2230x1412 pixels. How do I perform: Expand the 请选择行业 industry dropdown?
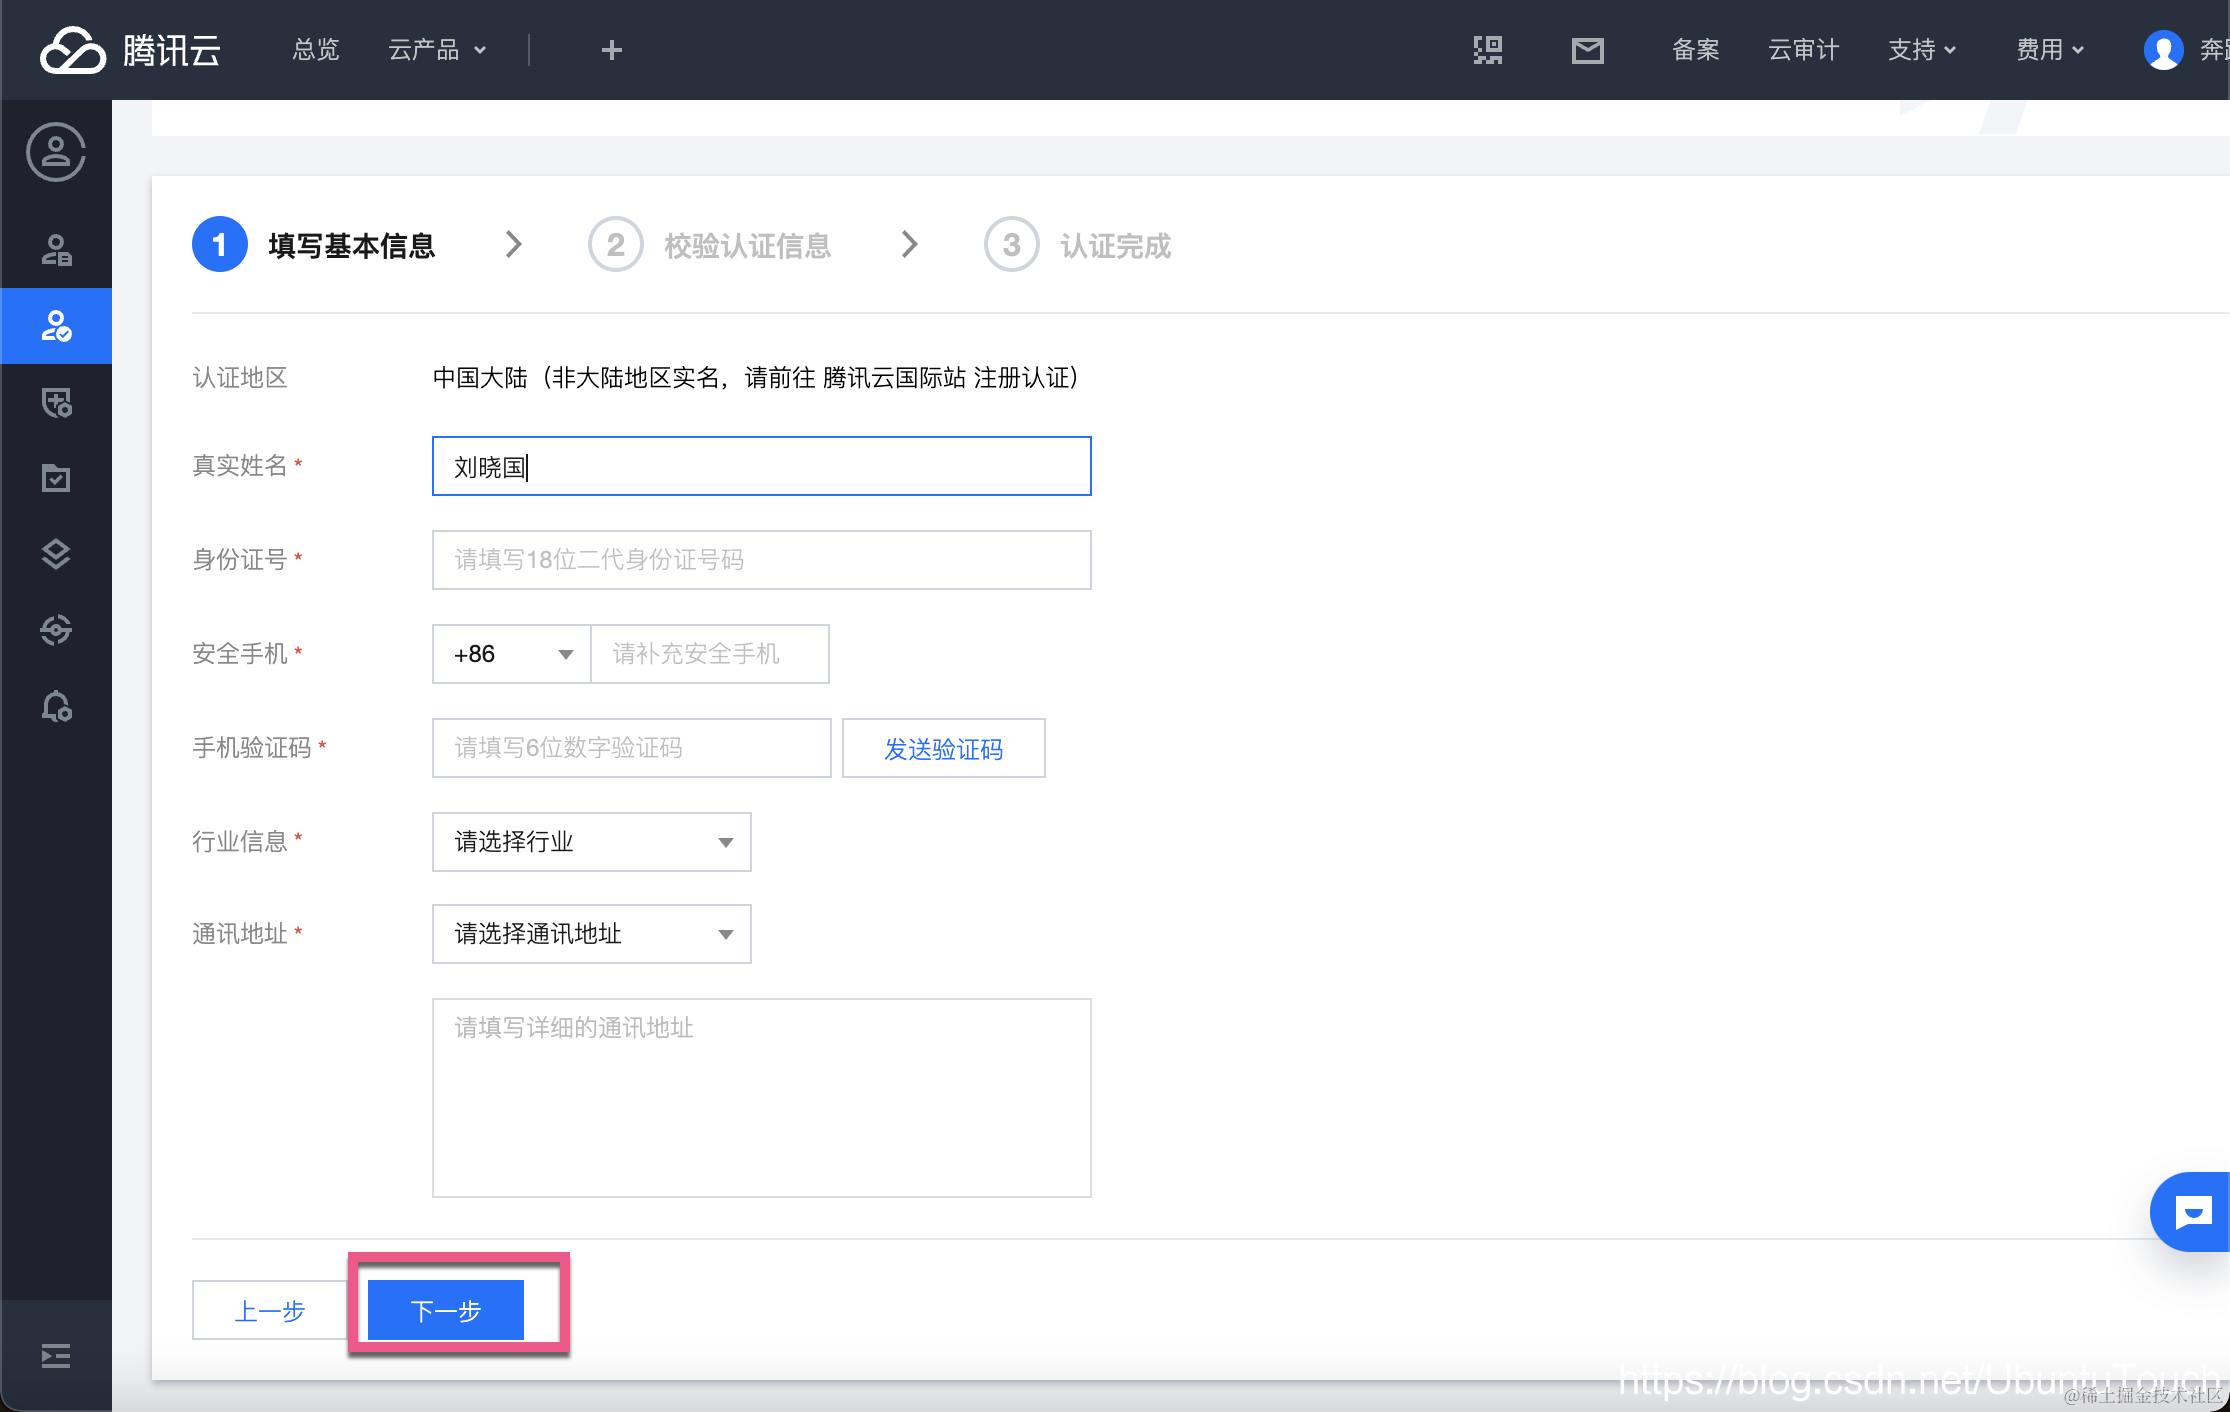[591, 842]
